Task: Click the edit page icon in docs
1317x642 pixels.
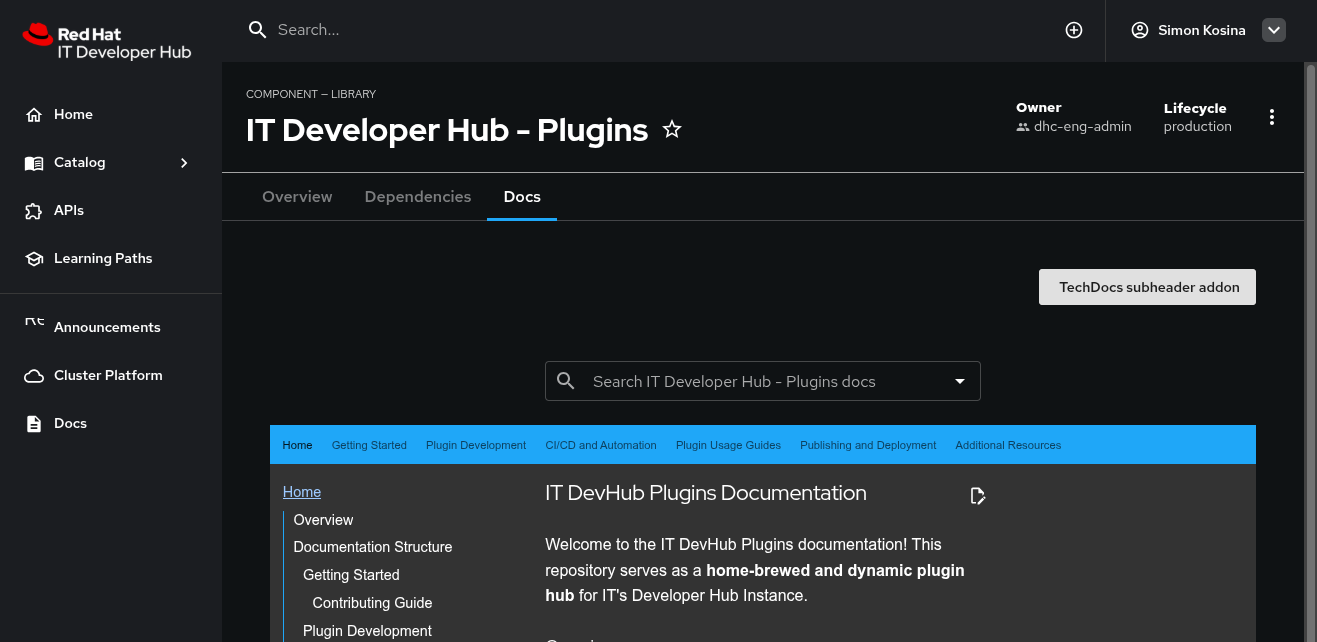Action: tap(978, 496)
